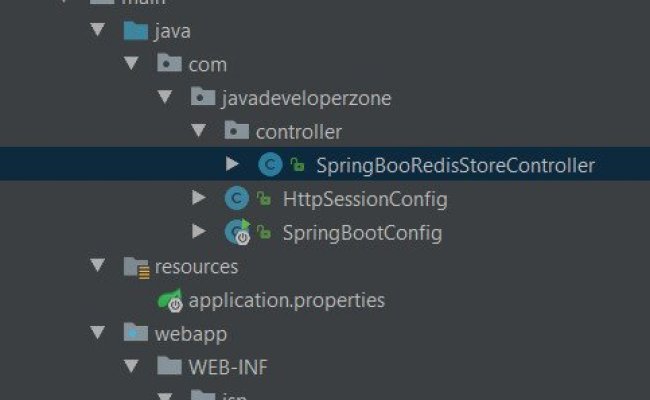Select the com package label
Image resolution: width=650 pixels, height=400 pixels.
point(208,65)
